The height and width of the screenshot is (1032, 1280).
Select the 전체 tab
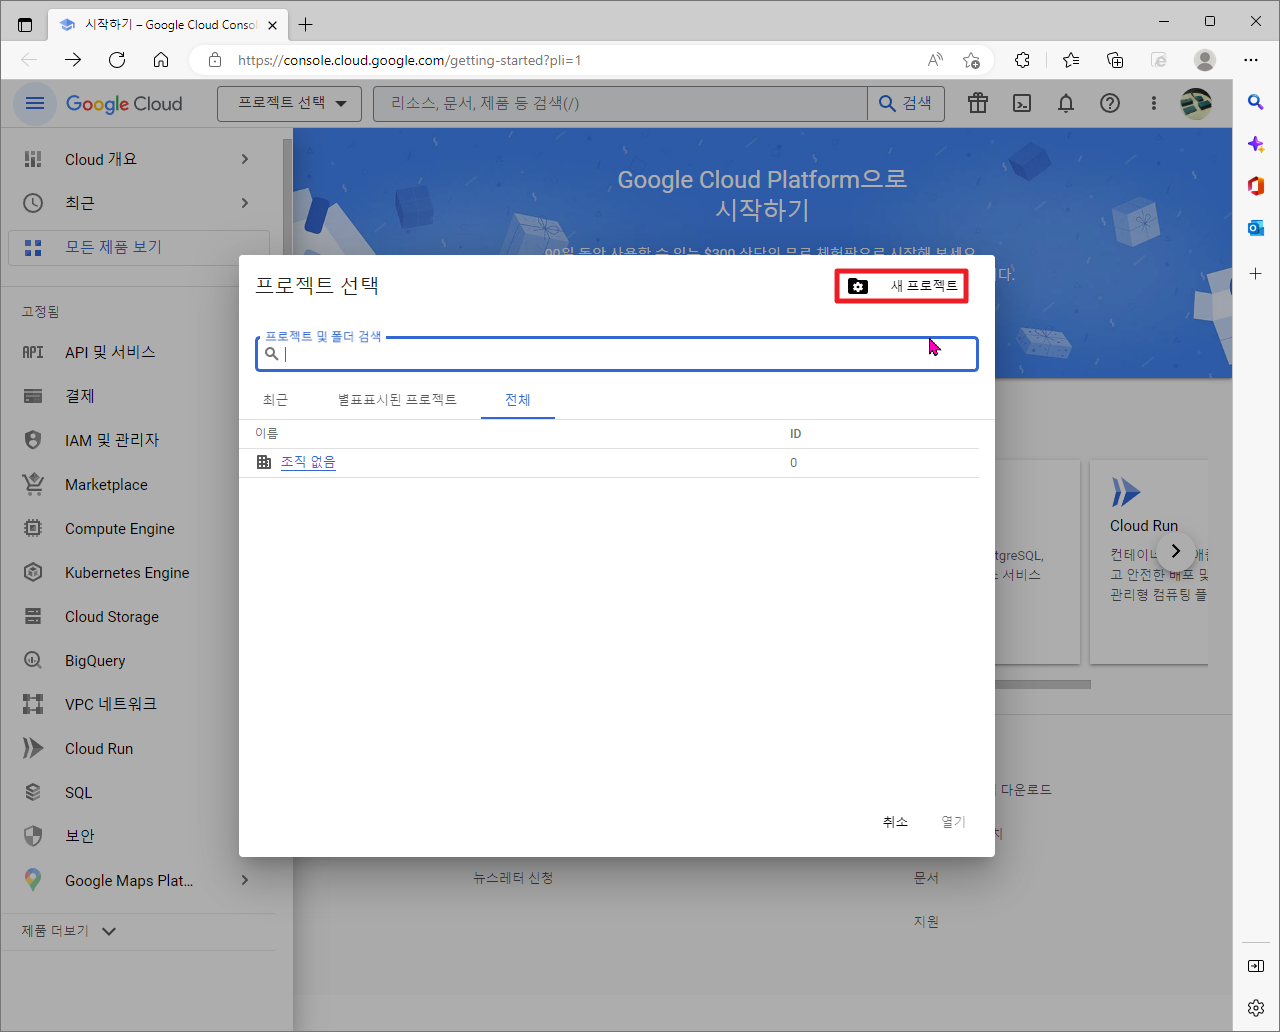click(518, 400)
